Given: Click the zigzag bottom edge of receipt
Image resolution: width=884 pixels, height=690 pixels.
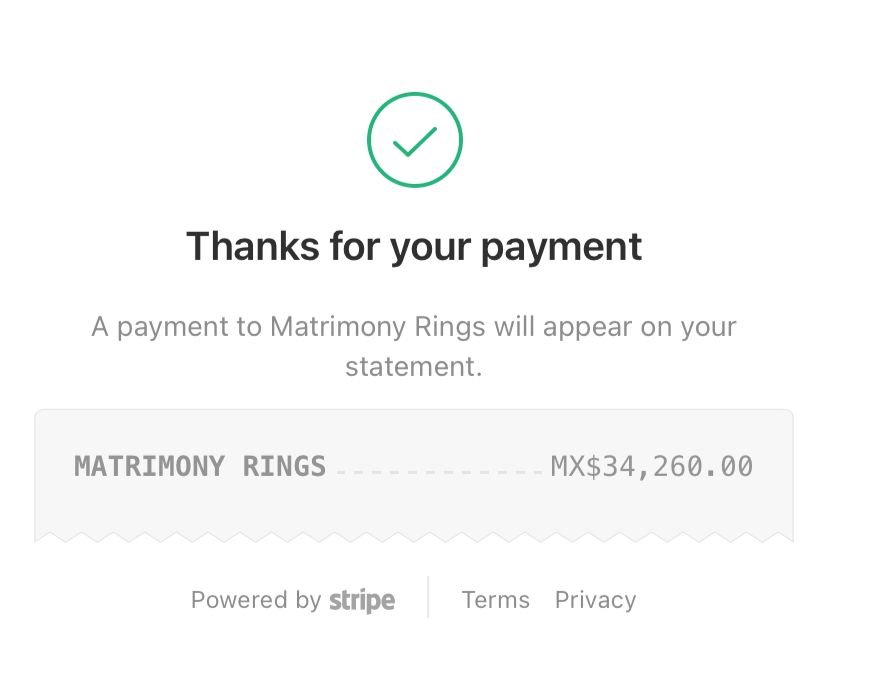Looking at the screenshot, I should [x=414, y=537].
